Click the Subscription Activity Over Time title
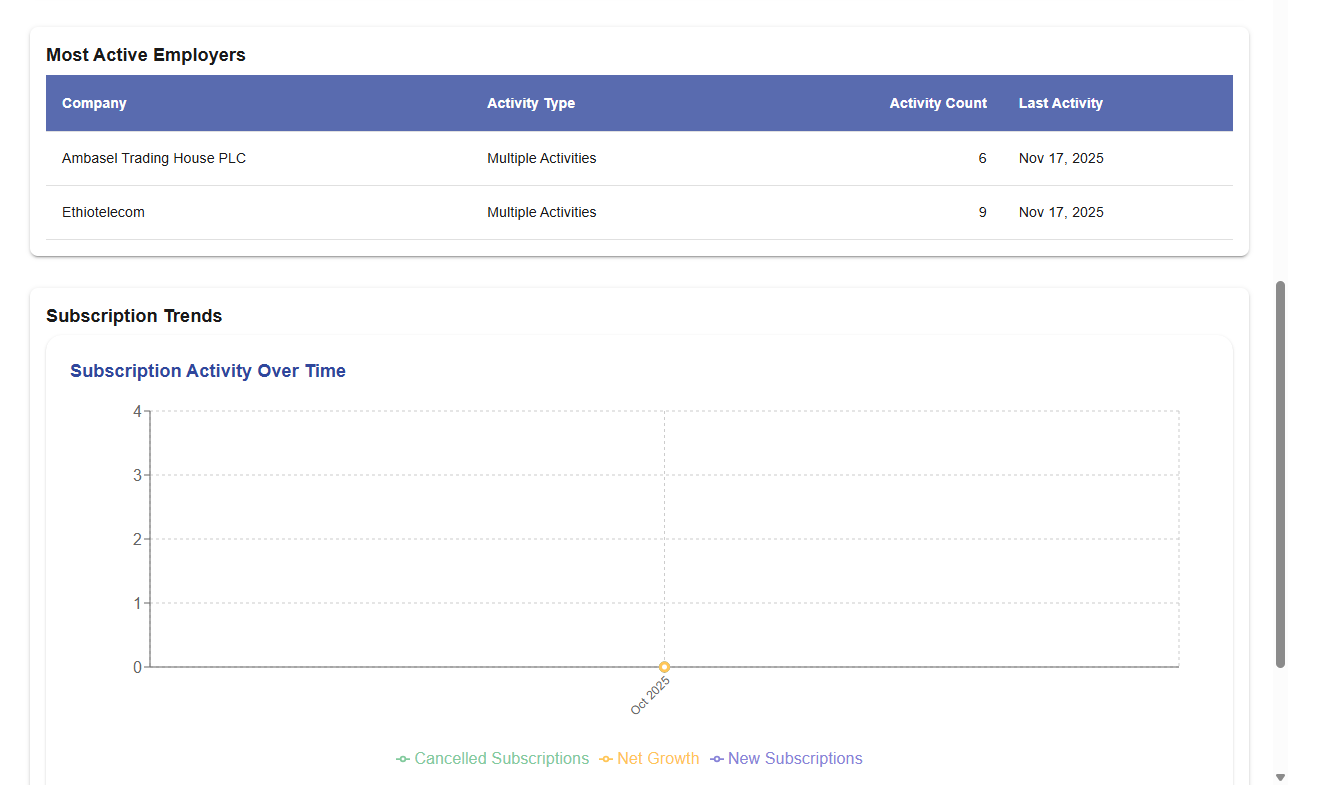1327x801 pixels. 208,371
